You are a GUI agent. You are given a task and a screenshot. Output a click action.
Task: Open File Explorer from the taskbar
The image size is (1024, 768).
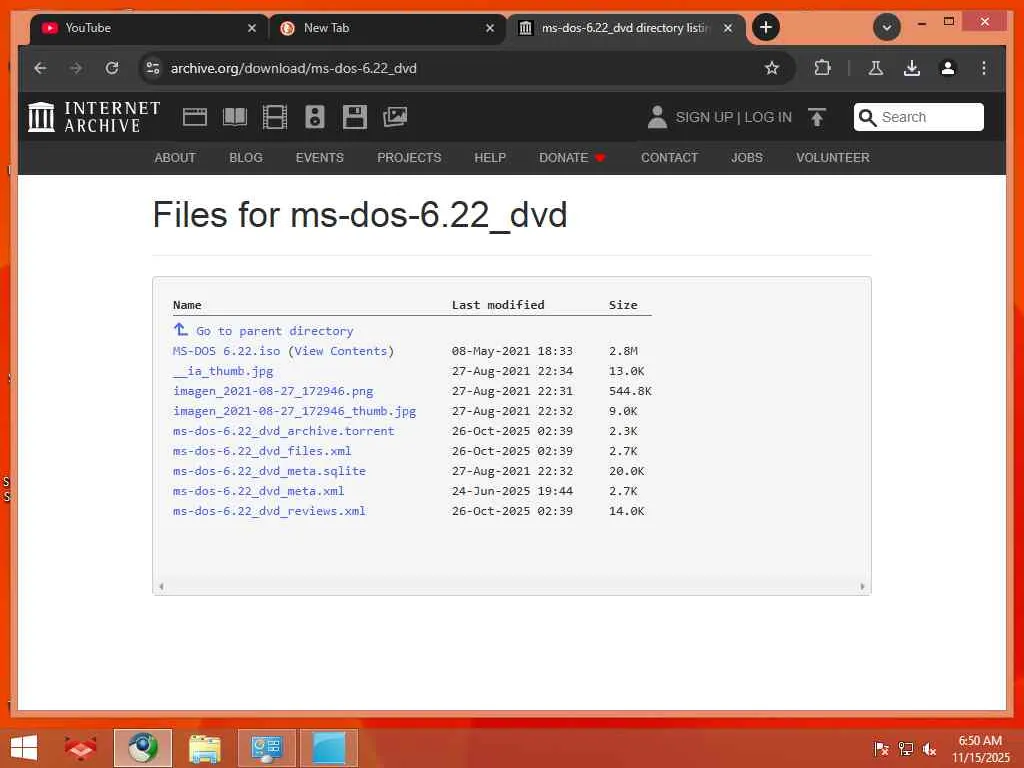(204, 748)
